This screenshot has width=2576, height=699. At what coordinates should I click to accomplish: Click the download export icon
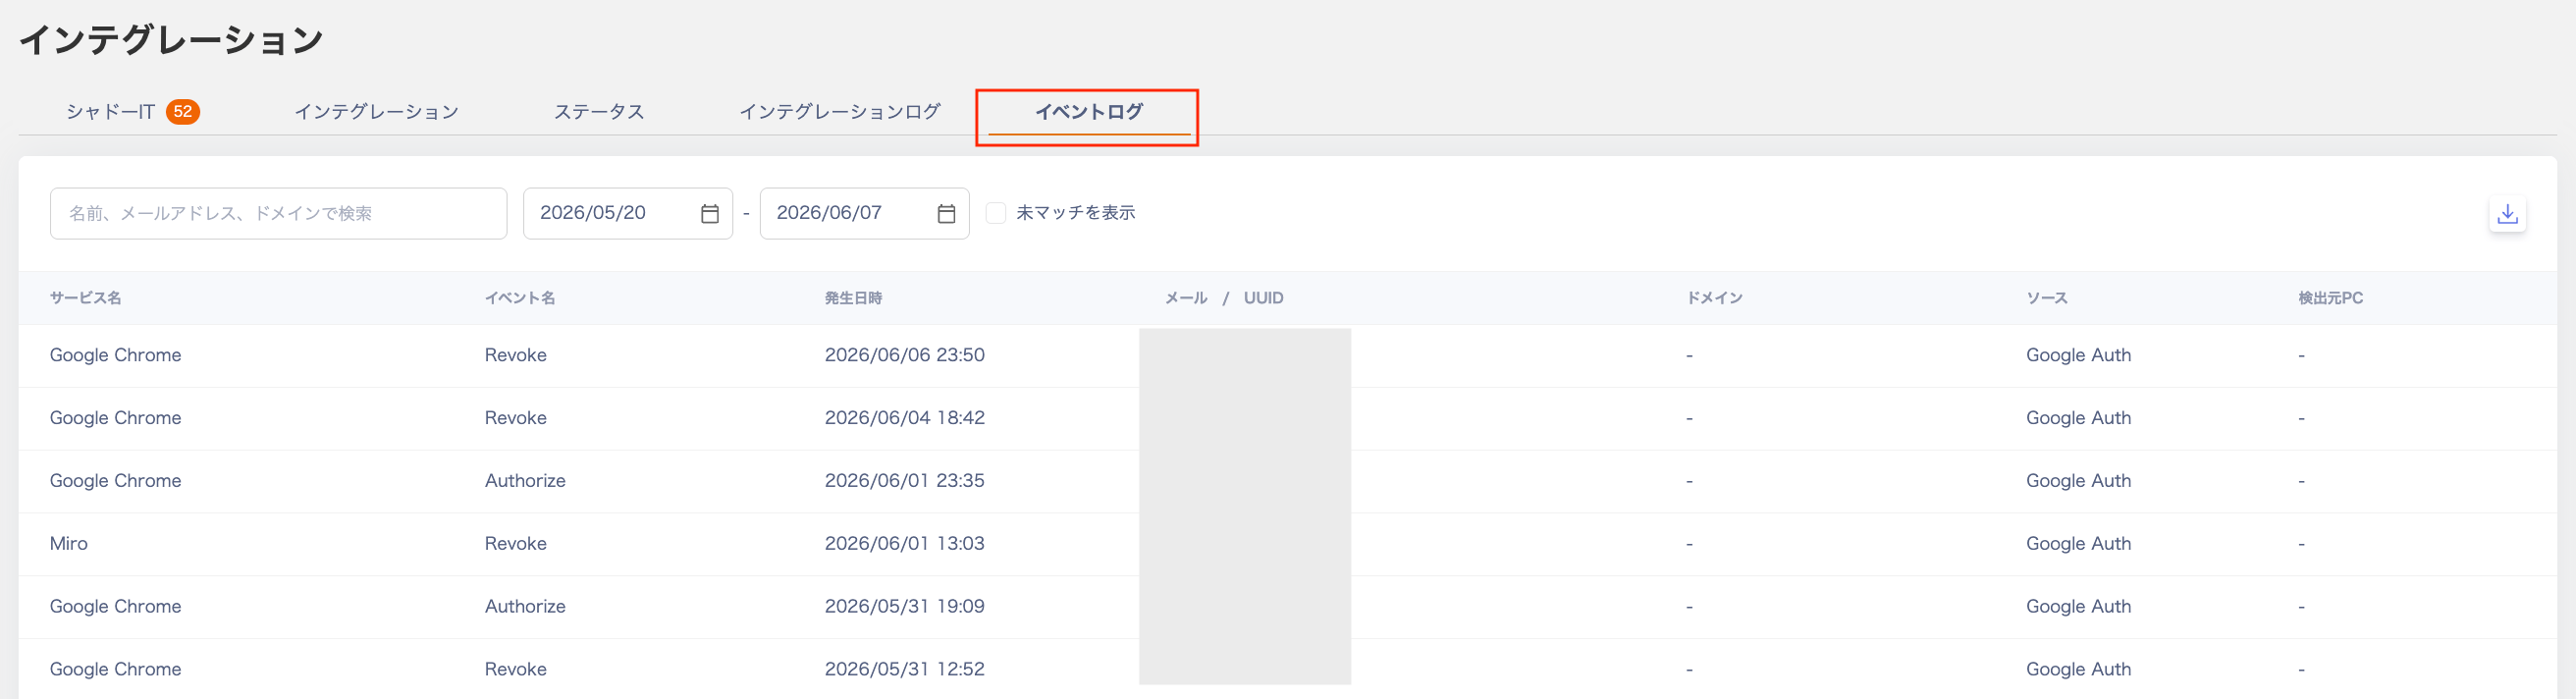(x=2507, y=214)
